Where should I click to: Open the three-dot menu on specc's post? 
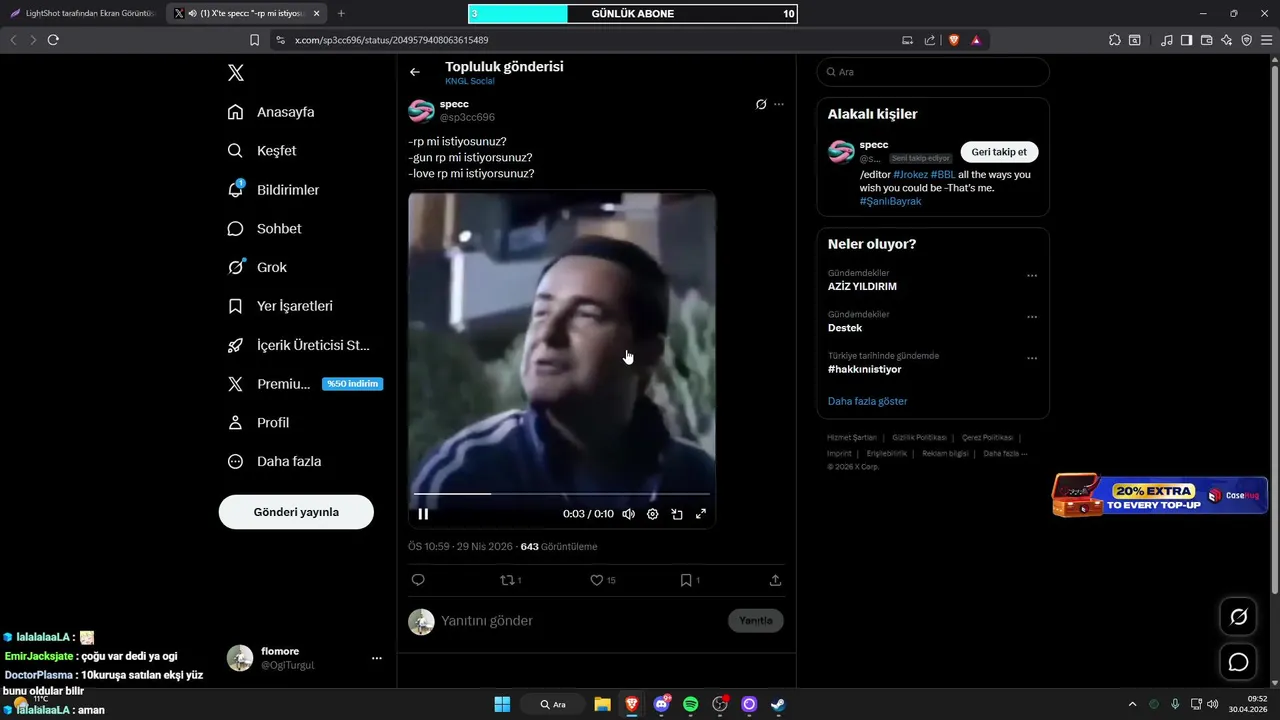779,104
